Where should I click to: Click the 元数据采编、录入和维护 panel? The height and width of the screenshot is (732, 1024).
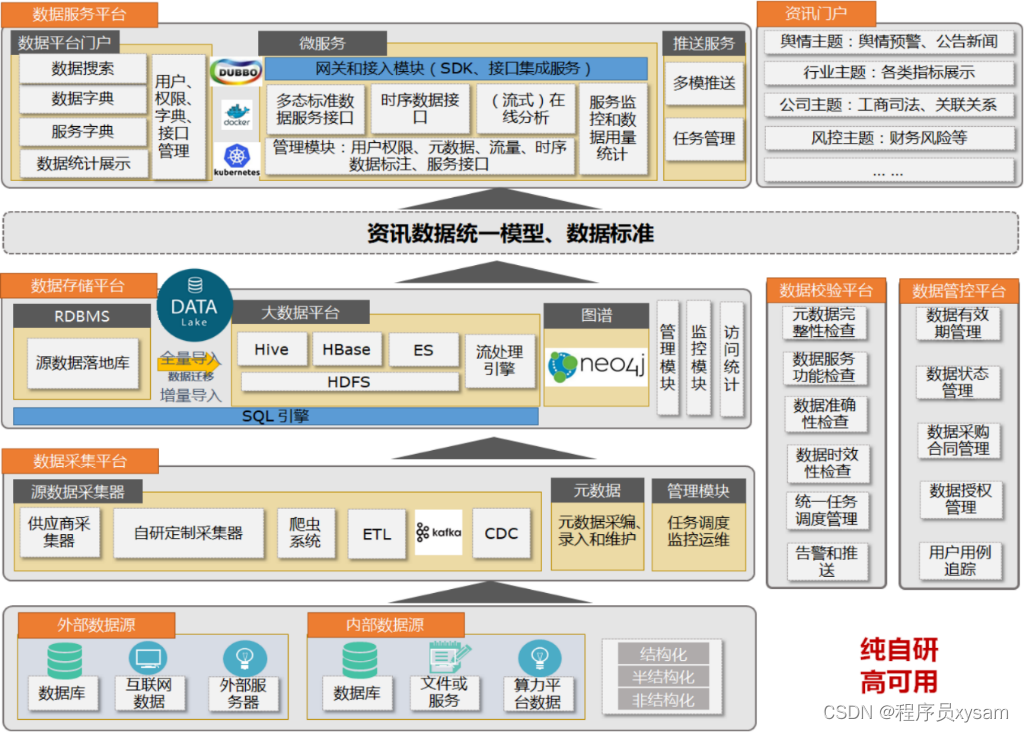[598, 535]
